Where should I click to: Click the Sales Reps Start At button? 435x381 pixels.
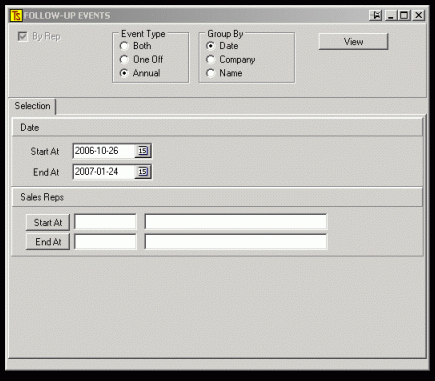[48, 222]
